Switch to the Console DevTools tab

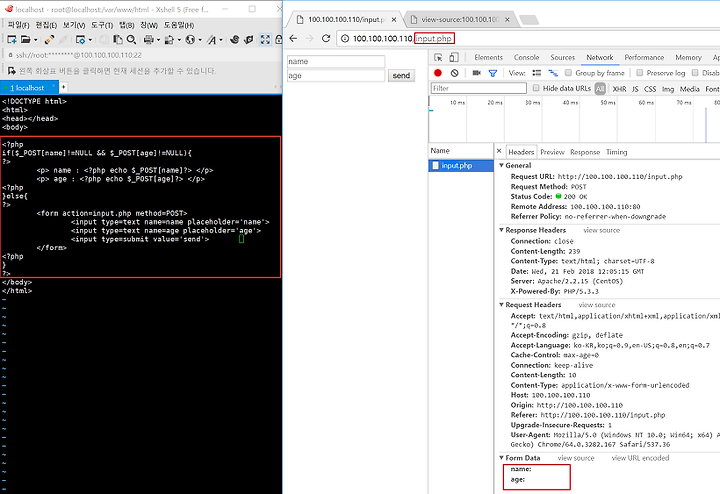[526, 57]
